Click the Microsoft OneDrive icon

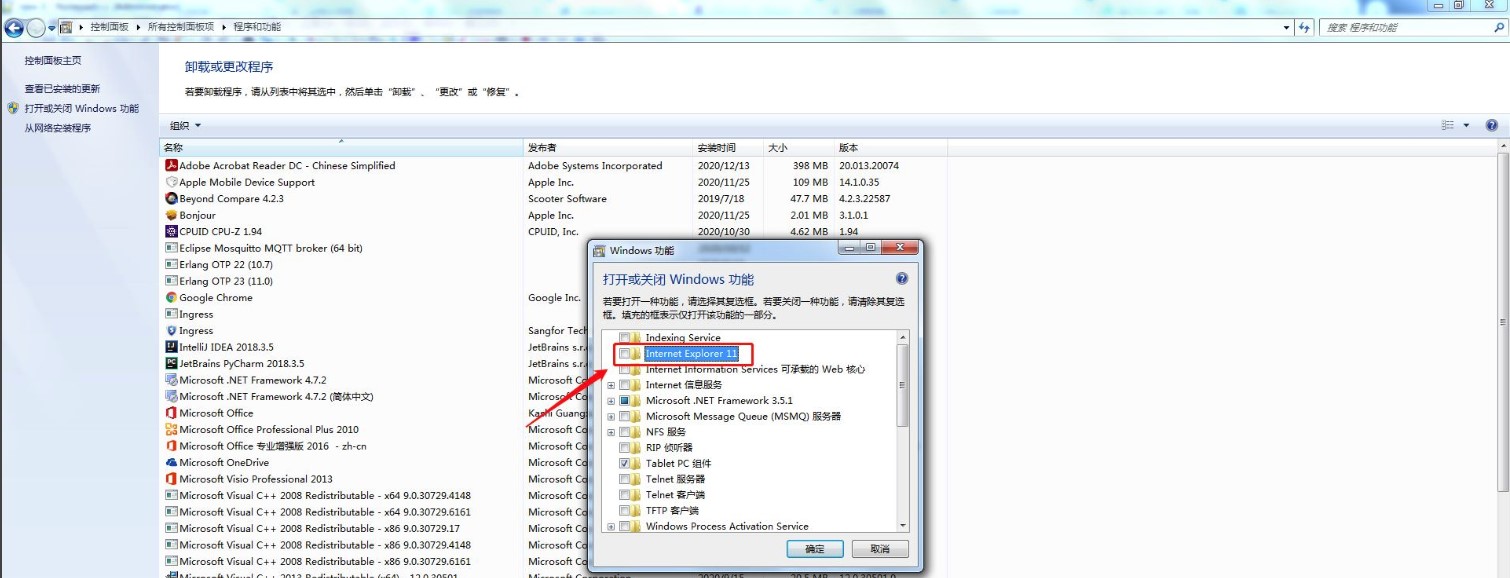pyautogui.click(x=171, y=463)
